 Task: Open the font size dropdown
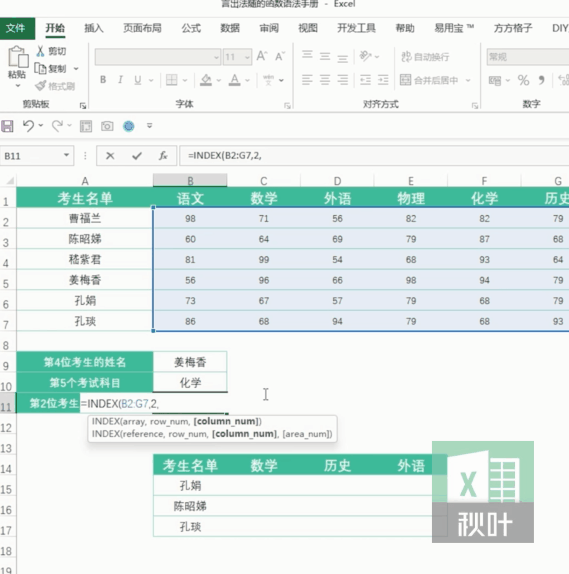point(247,57)
